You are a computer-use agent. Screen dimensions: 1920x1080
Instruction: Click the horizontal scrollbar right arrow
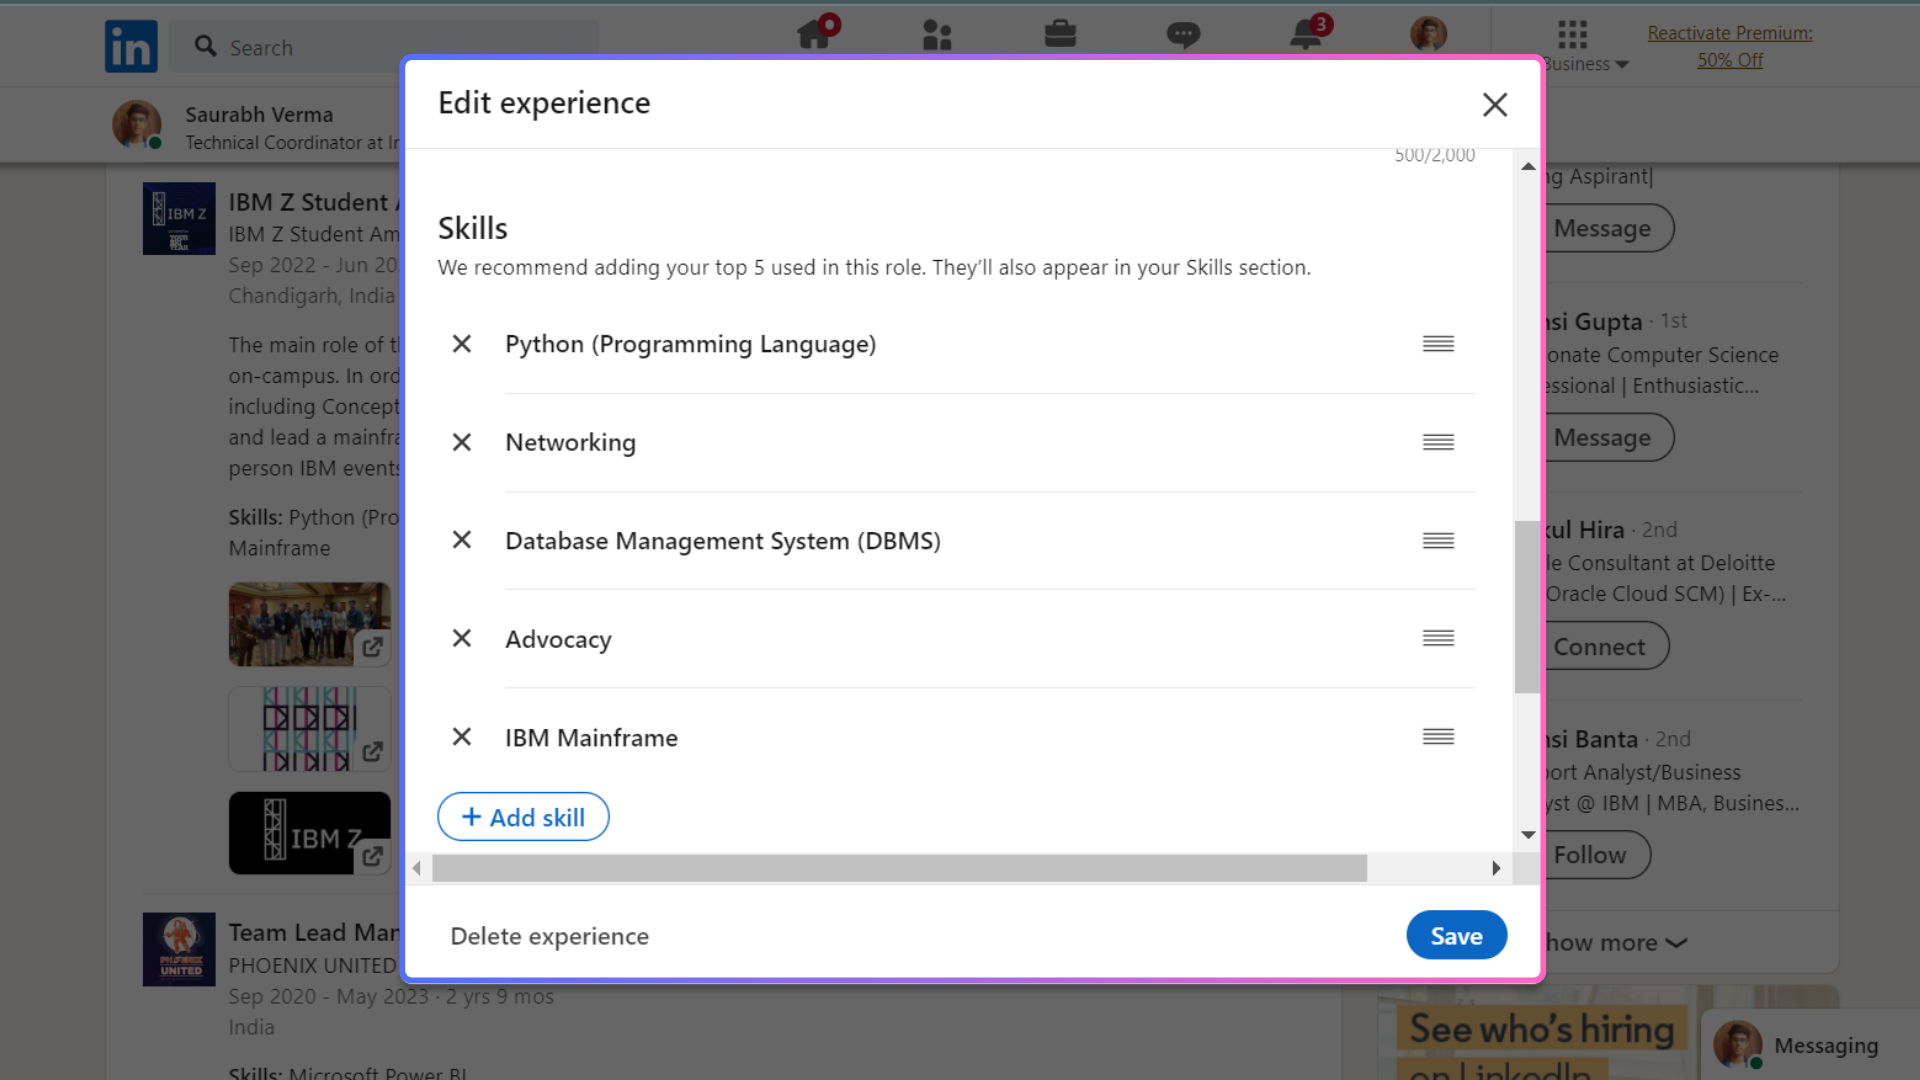click(x=1496, y=868)
